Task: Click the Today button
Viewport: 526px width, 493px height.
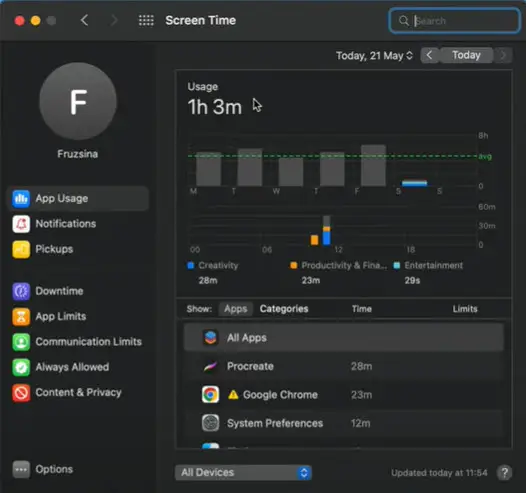Action: click(466, 55)
